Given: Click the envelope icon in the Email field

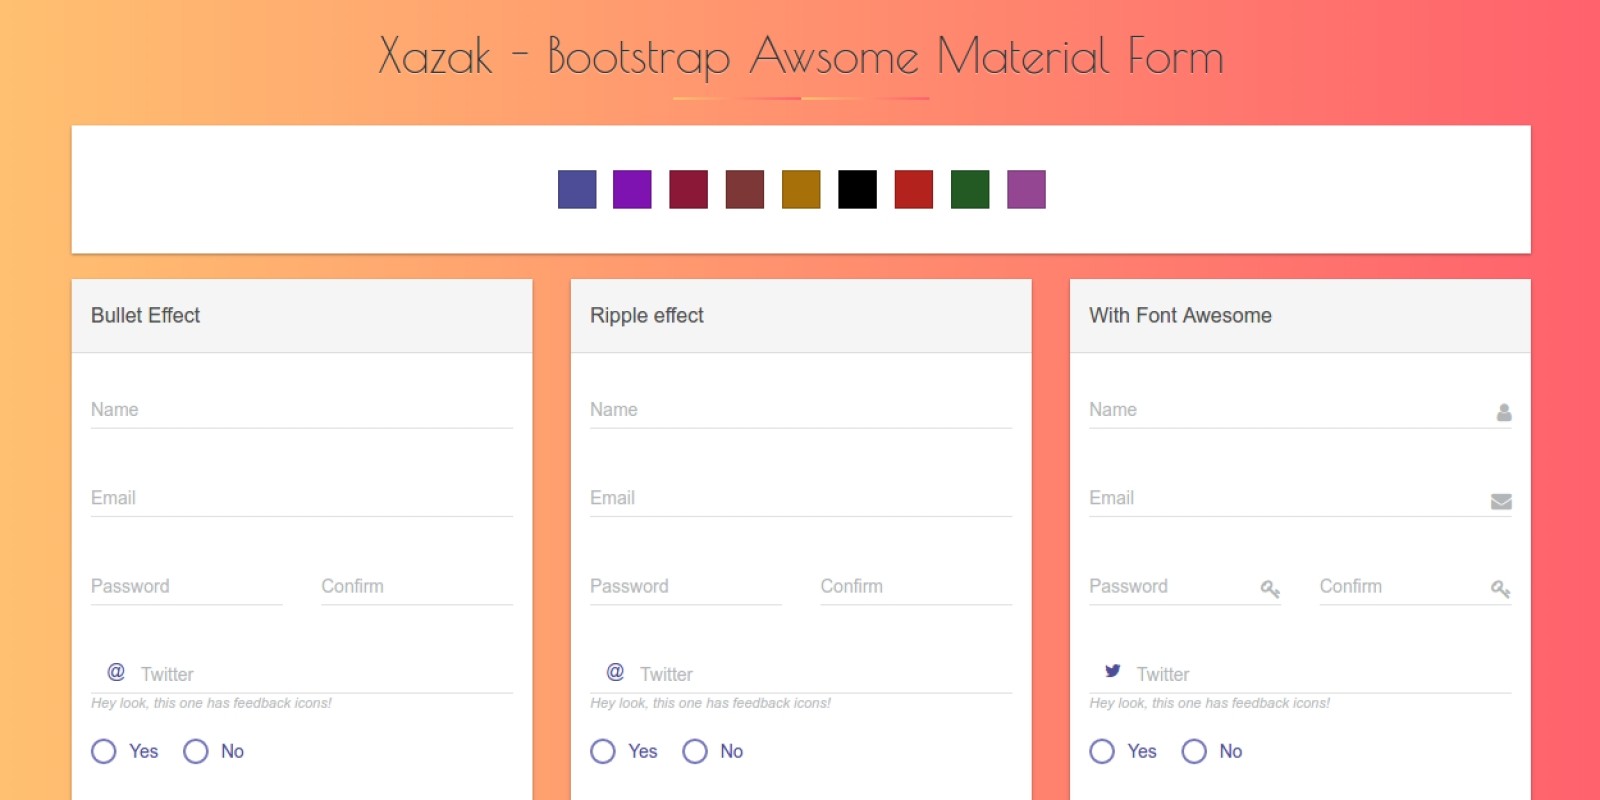Looking at the screenshot, I should click(1501, 501).
